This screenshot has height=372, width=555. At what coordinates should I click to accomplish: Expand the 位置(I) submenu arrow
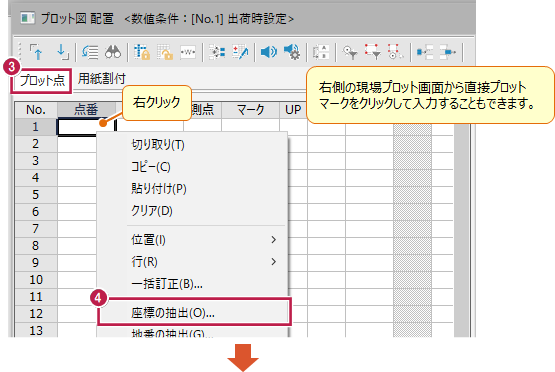(x=273, y=240)
